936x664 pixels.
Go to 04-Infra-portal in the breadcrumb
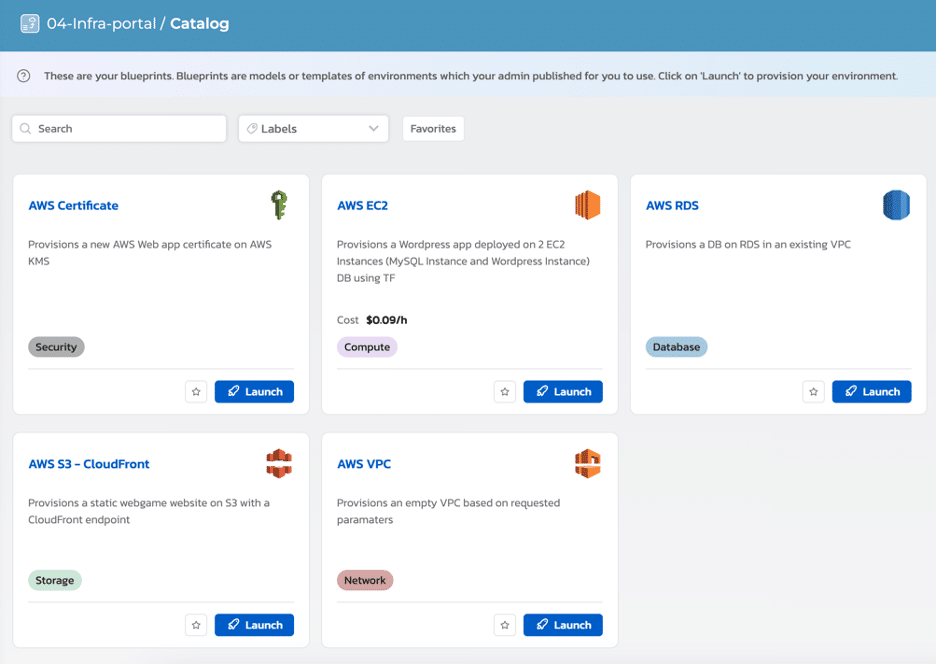point(101,23)
